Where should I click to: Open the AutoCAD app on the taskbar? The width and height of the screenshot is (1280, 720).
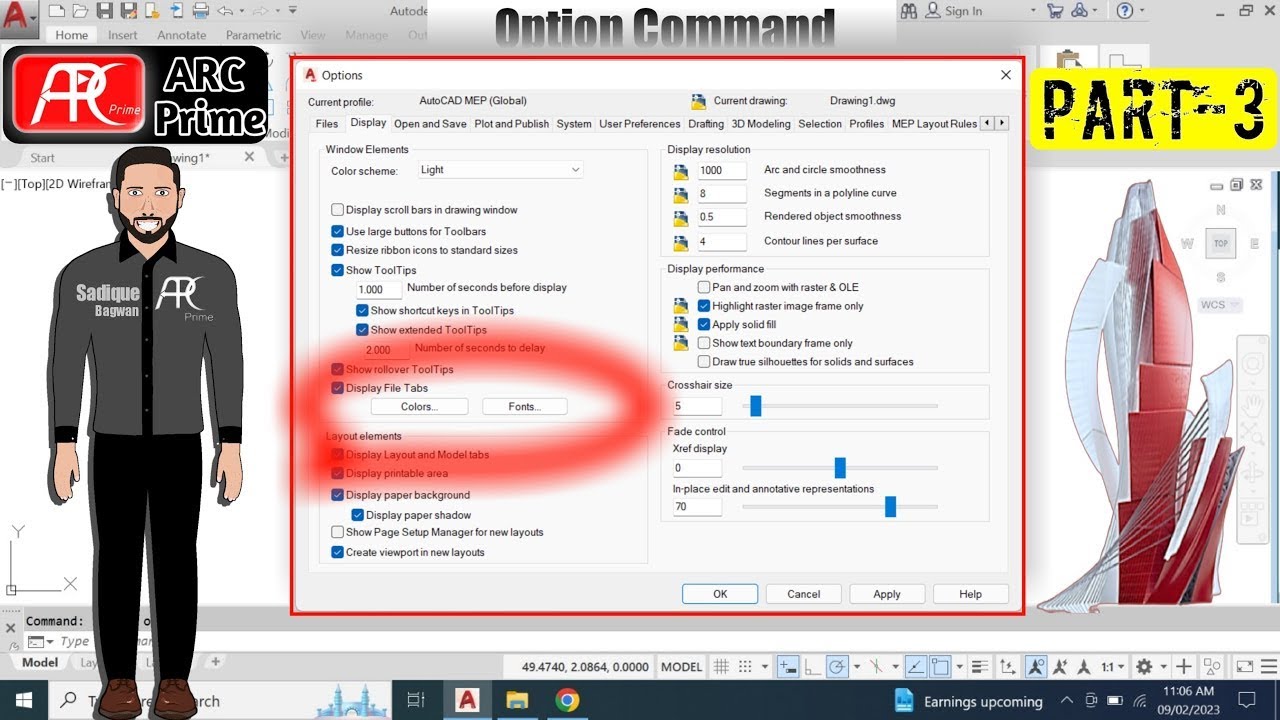pyautogui.click(x=467, y=700)
